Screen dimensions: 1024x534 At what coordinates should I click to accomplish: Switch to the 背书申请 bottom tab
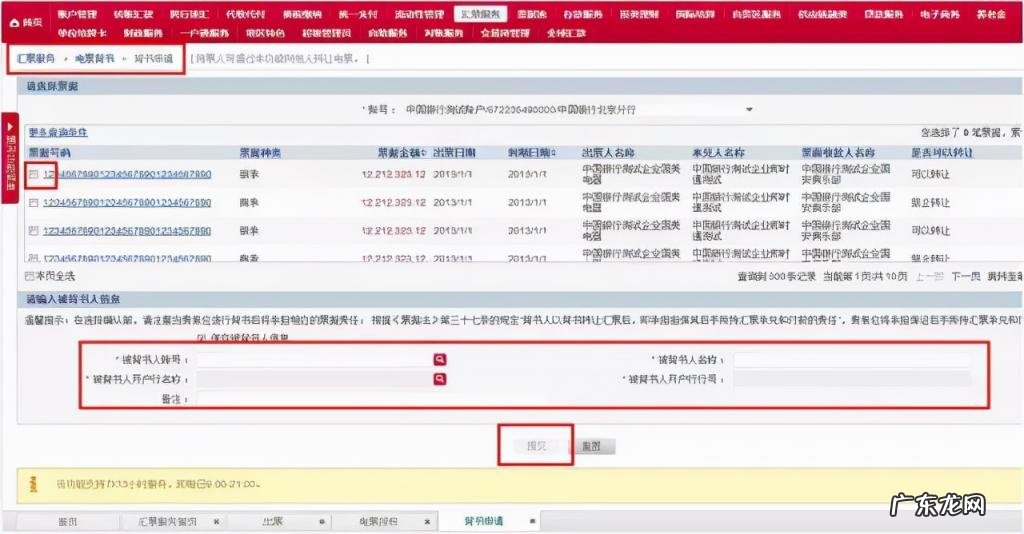point(483,521)
